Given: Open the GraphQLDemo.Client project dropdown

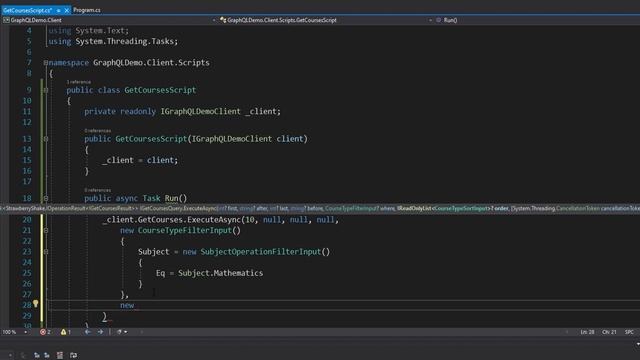Looking at the screenshot, I should tap(109, 20).
